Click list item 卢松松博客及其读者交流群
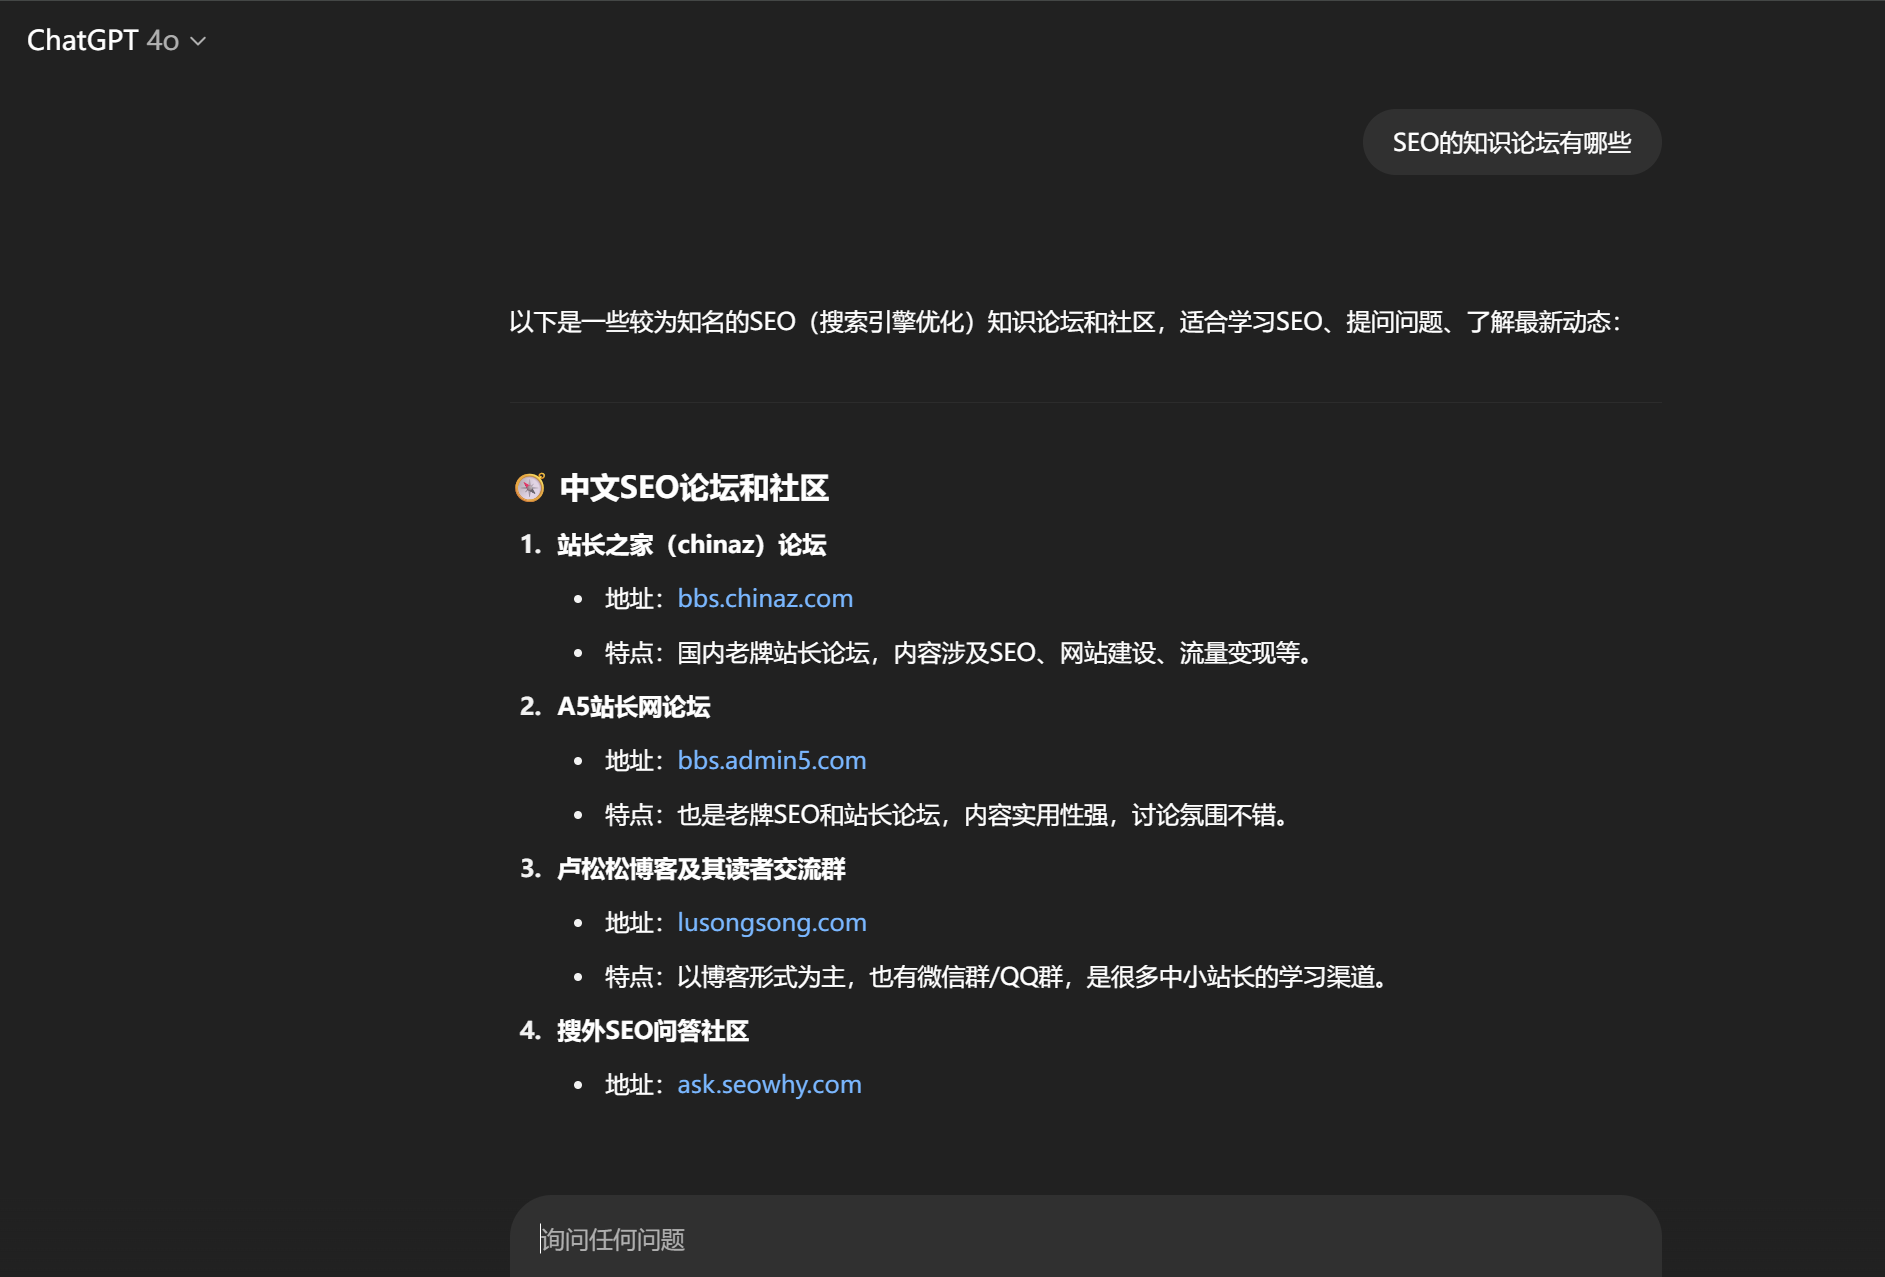This screenshot has width=1885, height=1277. coord(701,868)
